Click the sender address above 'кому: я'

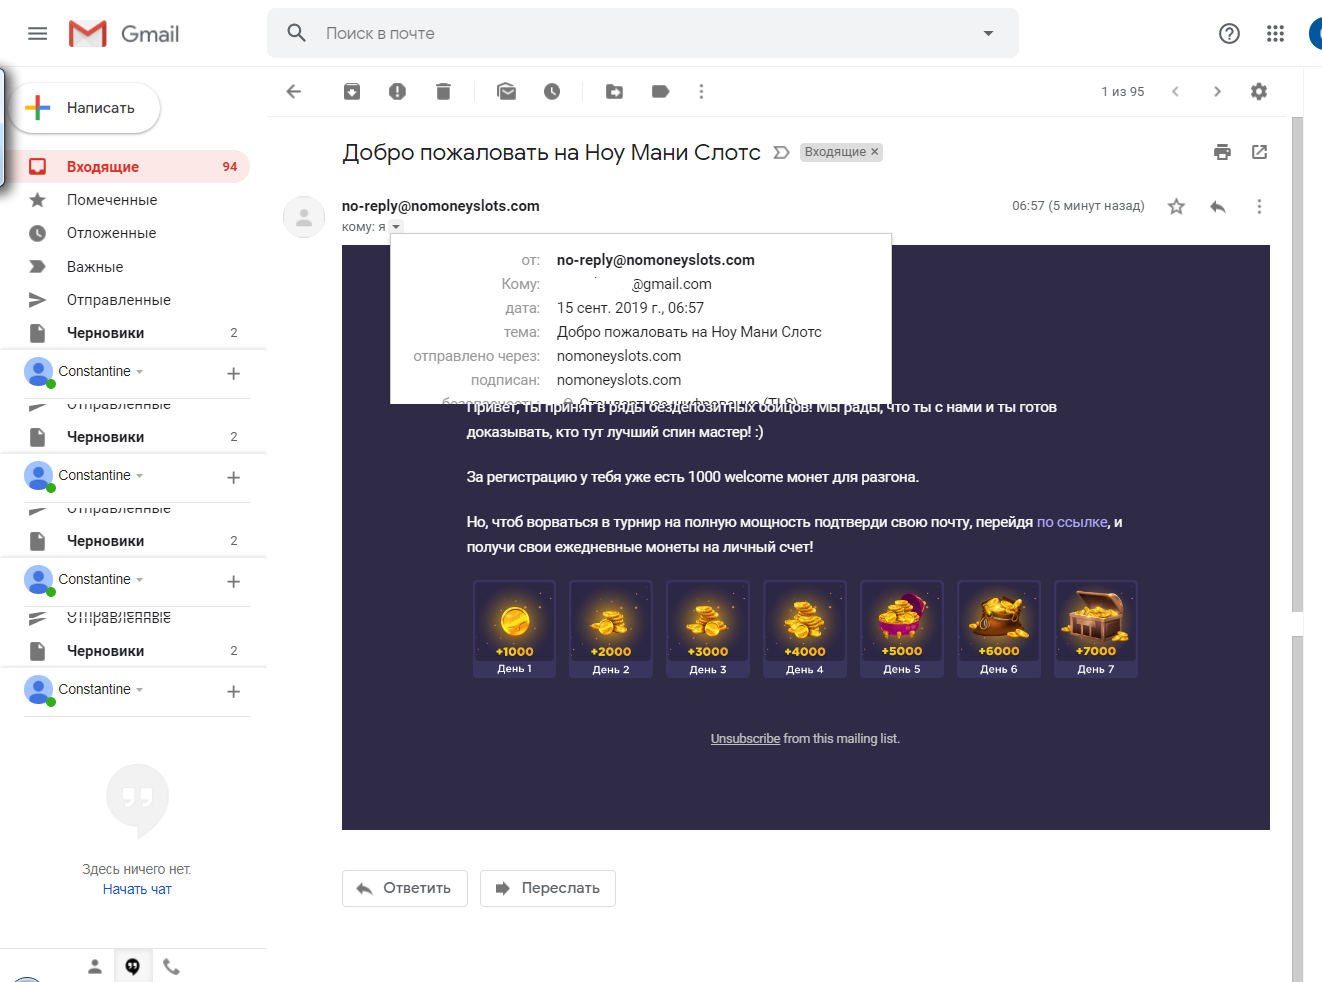point(441,206)
